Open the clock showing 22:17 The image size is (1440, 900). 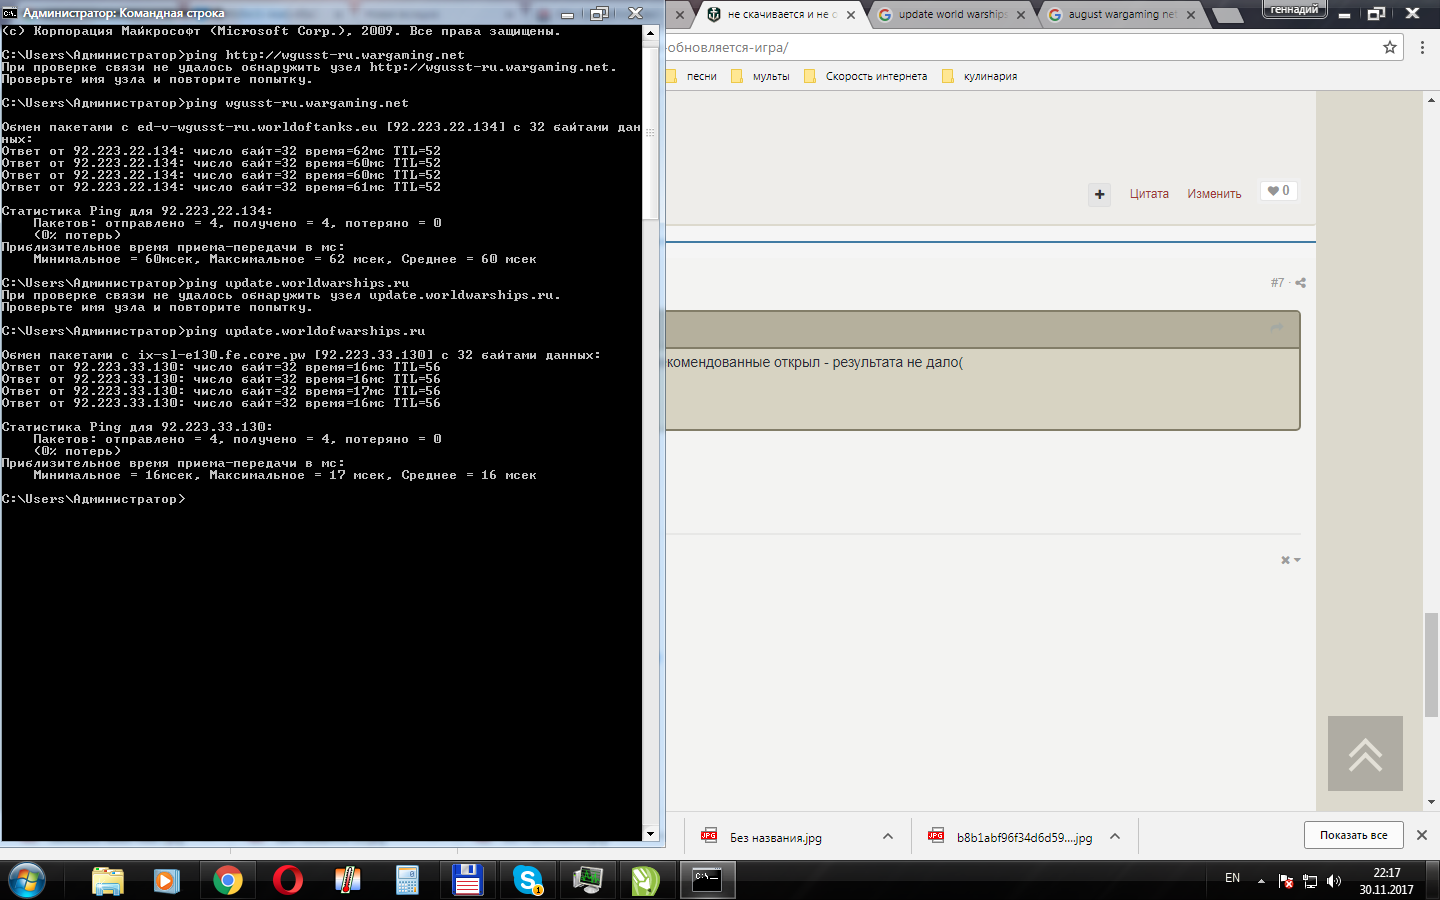coord(1386,881)
